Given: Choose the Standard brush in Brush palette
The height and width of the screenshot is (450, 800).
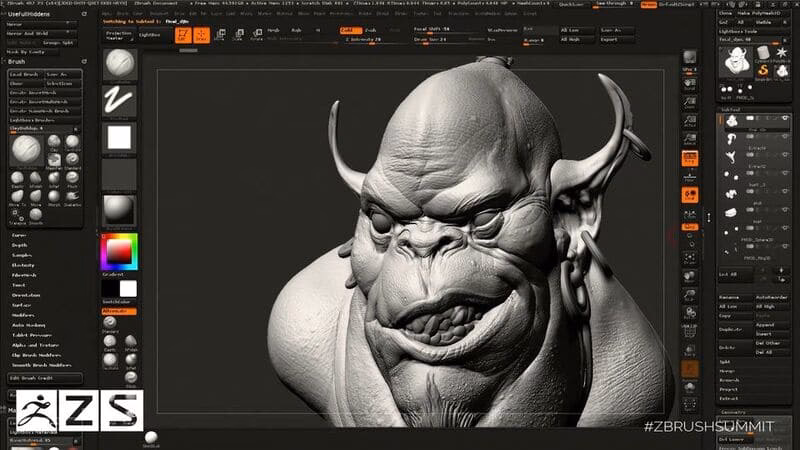Looking at the screenshot, I should (x=72, y=160).
